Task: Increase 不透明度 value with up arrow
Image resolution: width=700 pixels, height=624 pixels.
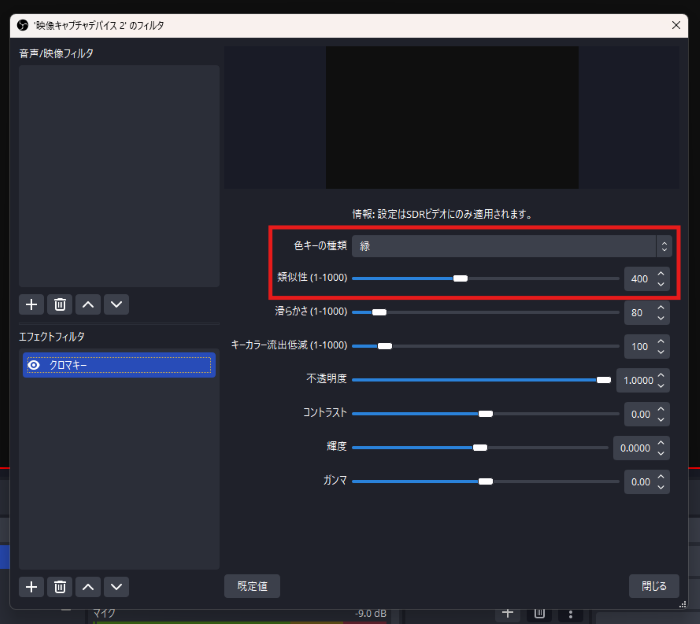Action: pyautogui.click(x=661, y=375)
